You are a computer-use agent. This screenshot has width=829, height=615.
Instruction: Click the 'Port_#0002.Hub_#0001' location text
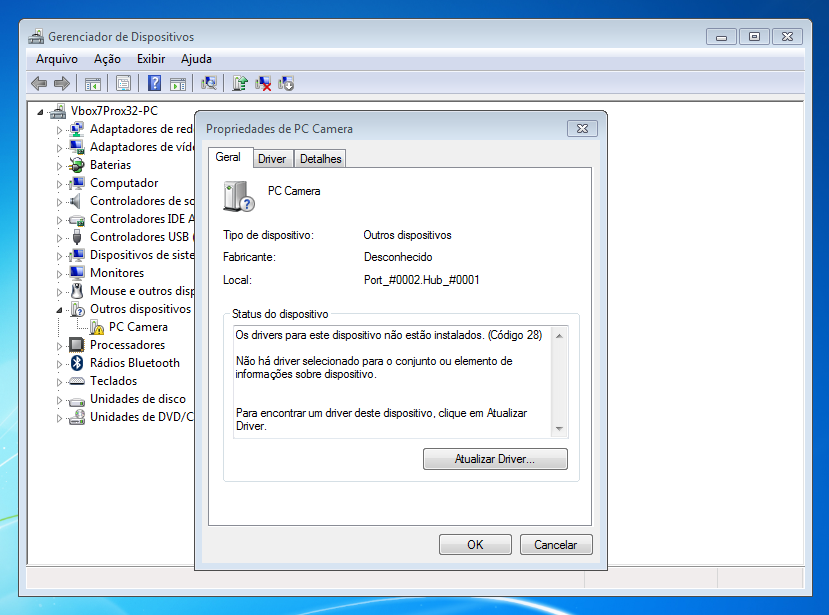click(421, 280)
